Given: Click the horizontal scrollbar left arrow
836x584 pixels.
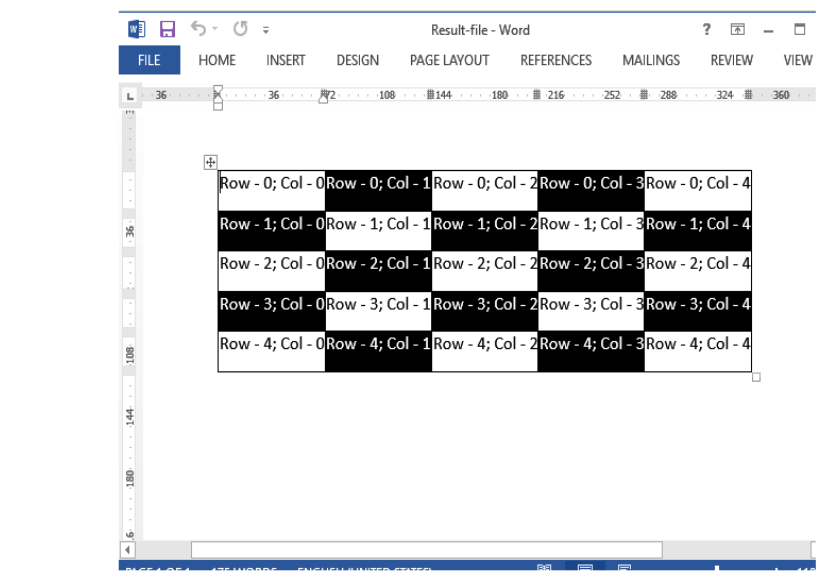Looking at the screenshot, I should (x=127, y=549).
